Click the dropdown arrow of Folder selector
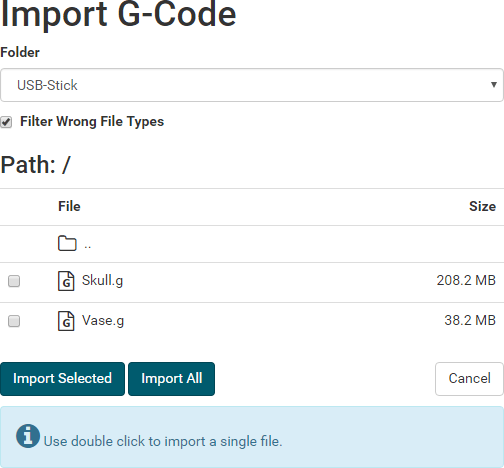504x468 pixels. click(x=494, y=85)
